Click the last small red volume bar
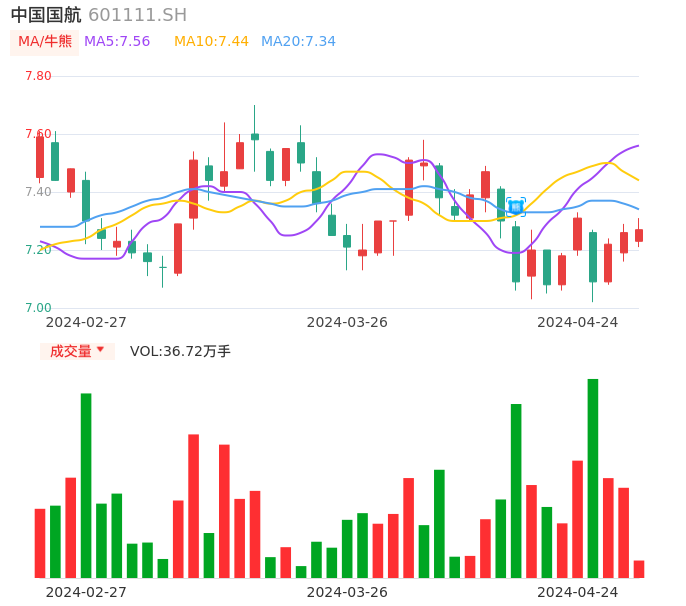 coord(639,569)
